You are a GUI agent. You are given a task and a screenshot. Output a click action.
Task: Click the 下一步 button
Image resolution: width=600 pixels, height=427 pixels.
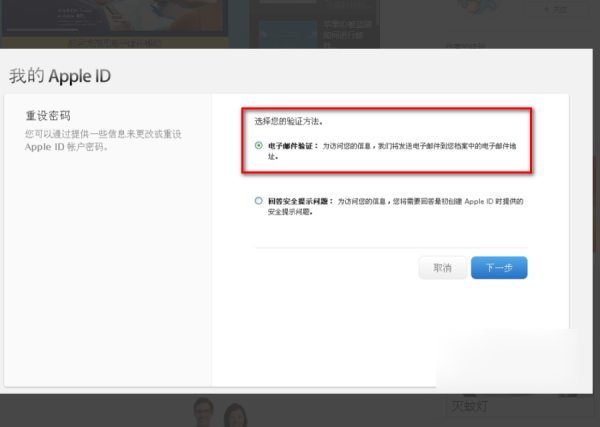[x=499, y=268]
